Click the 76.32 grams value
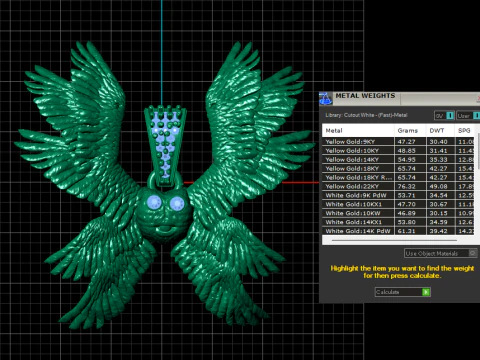480x360 pixels. coord(407,187)
